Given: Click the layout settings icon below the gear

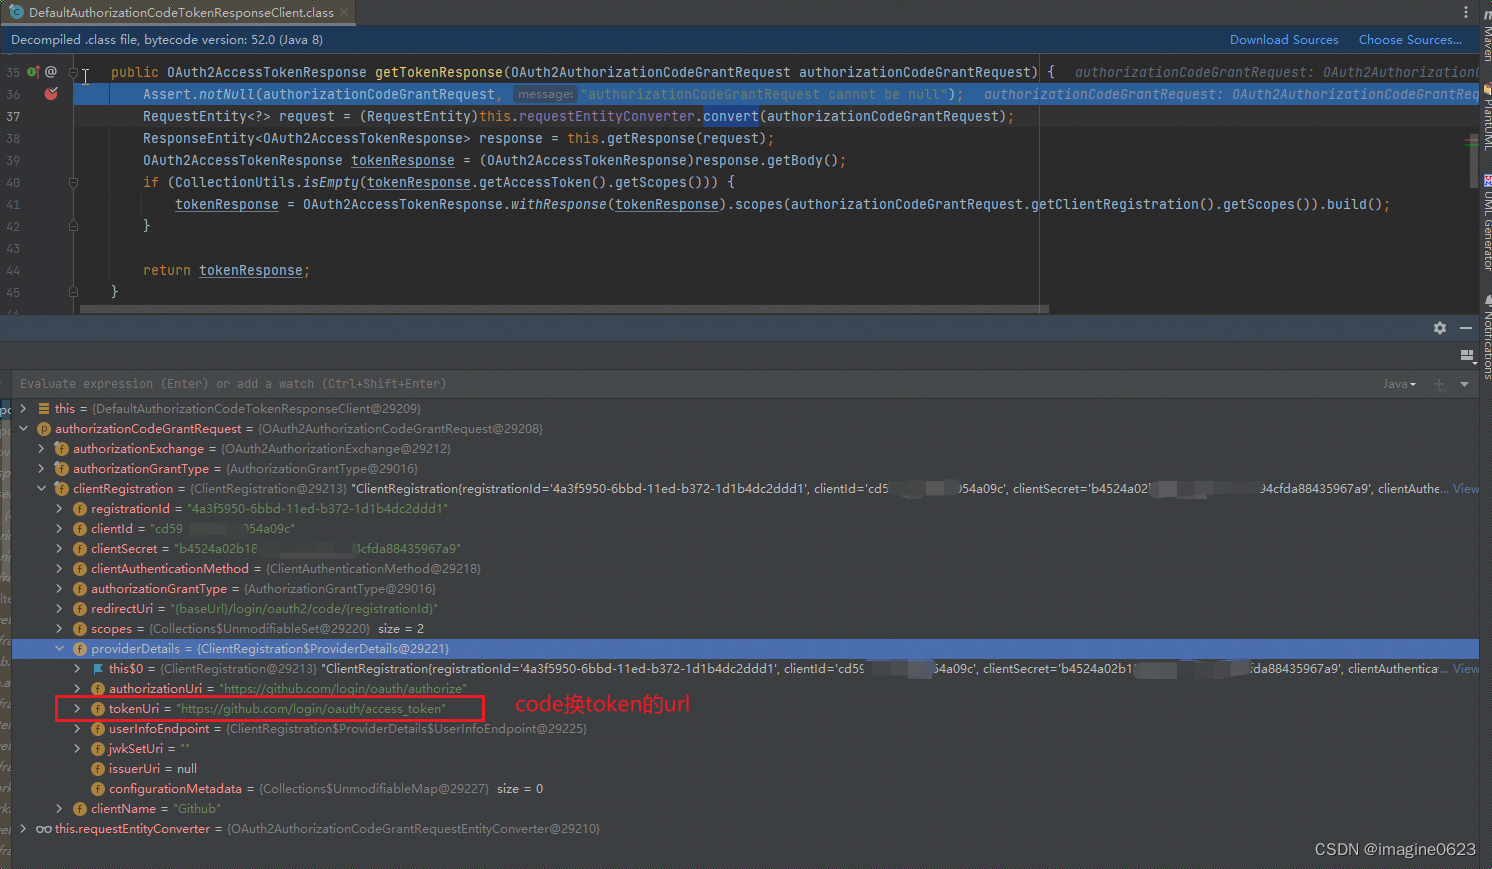Looking at the screenshot, I should click(x=1467, y=356).
